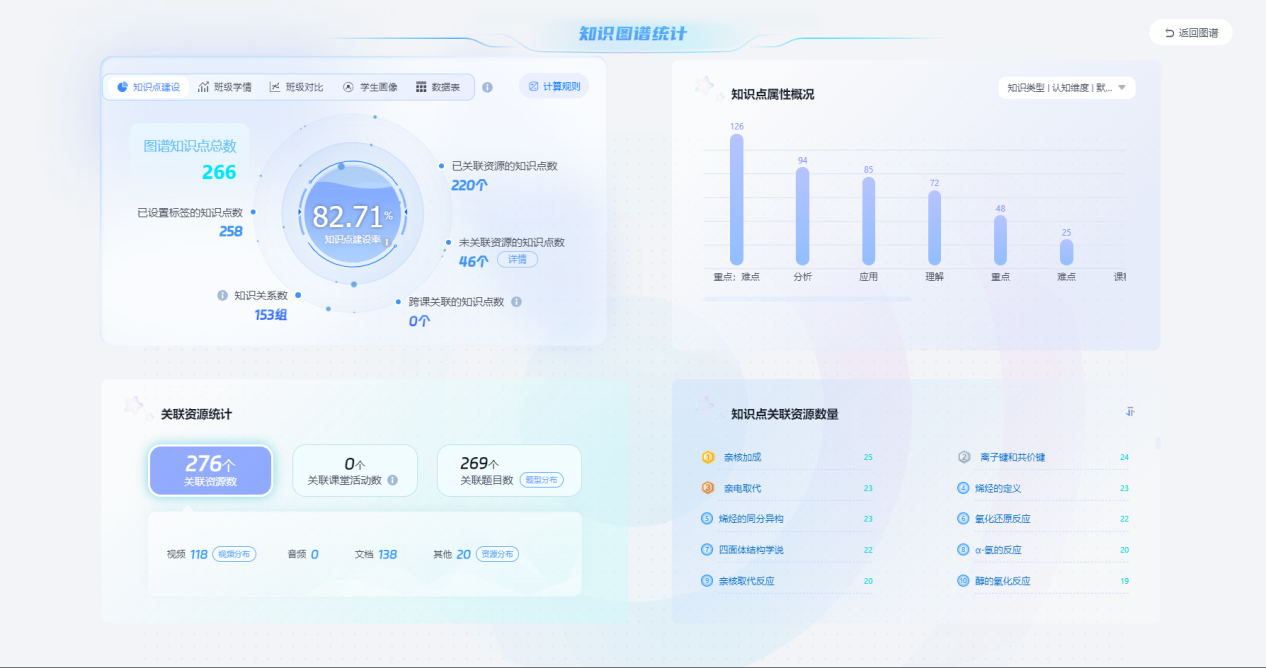Click the info icon beside 数据表 tab
The width and height of the screenshot is (1266, 668).
tap(487, 87)
